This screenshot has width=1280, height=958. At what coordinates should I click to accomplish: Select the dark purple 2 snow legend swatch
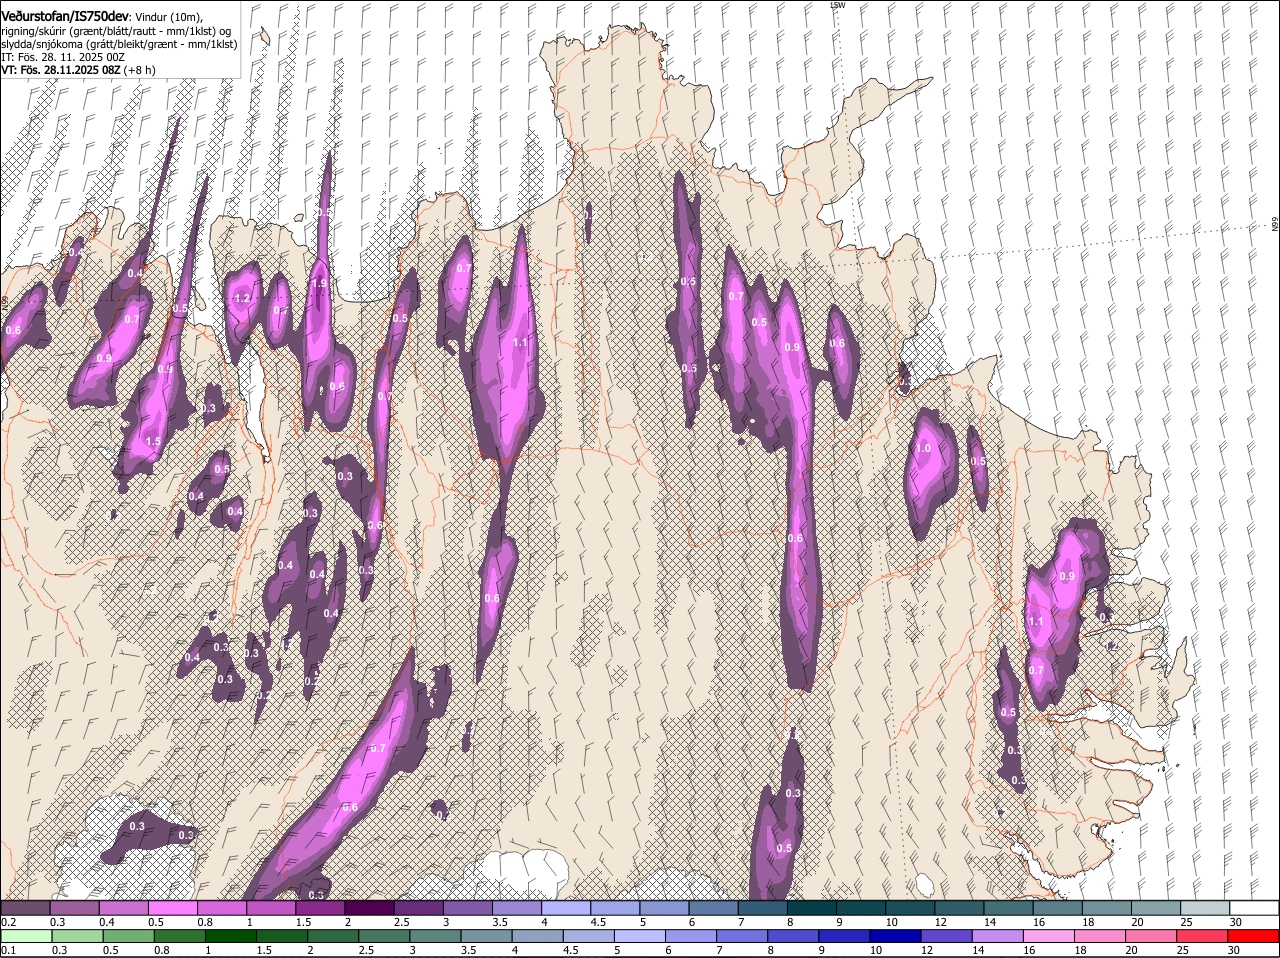[x=369, y=908]
